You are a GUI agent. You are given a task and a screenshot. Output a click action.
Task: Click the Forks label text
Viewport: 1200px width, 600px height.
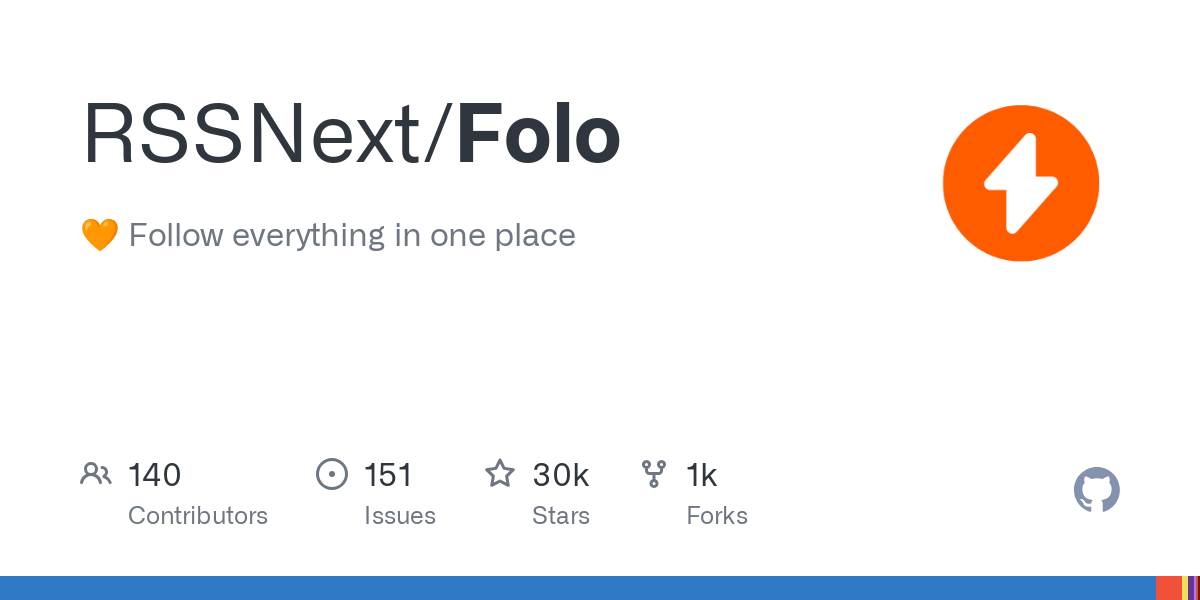[x=717, y=516]
